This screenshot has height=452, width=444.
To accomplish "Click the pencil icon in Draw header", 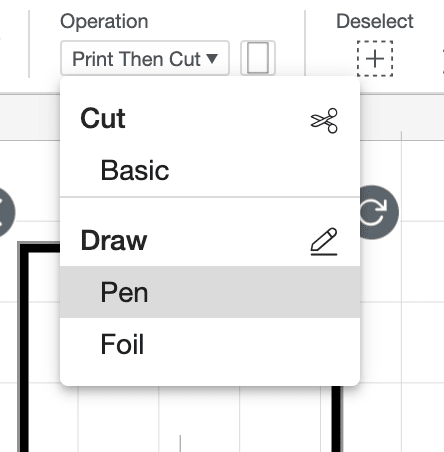I will [x=324, y=242].
